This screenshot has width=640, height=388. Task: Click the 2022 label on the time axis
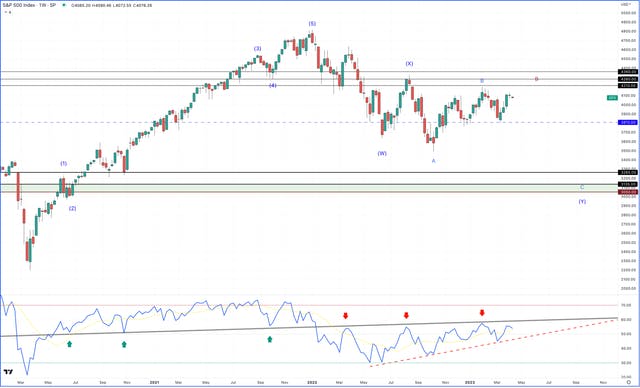pyautogui.click(x=312, y=382)
